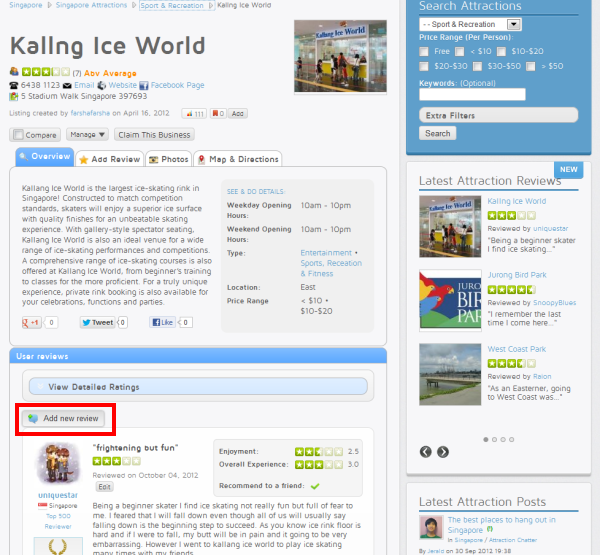Check the $20-$30 price range option
The height and width of the screenshot is (555, 600).
coord(426,66)
